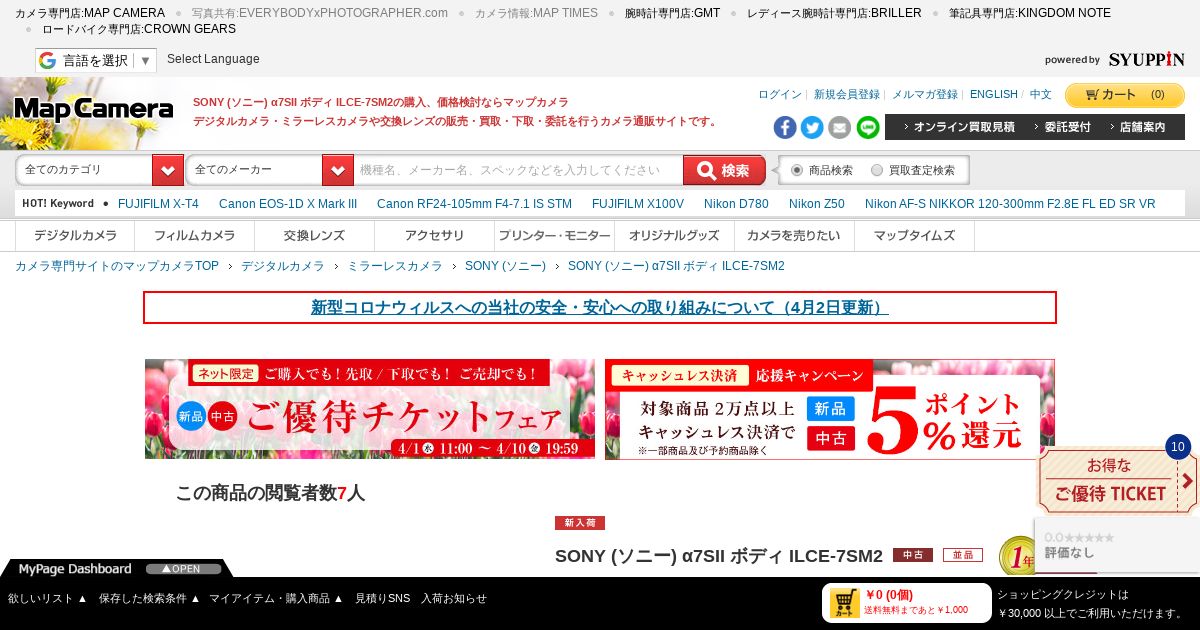Click the 新規会員登録 link
The height and width of the screenshot is (630, 1200).
(x=847, y=94)
